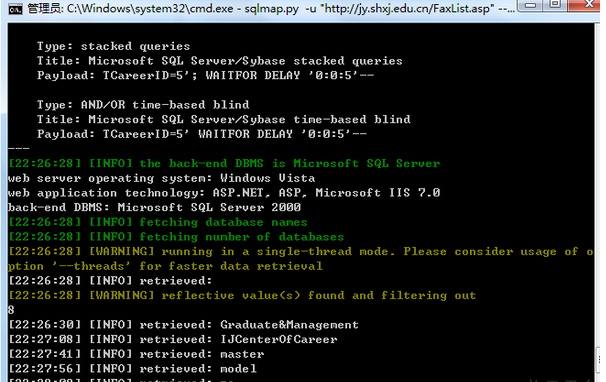Click the title bar text with sqlmap.py command
The height and width of the screenshot is (382, 606).
[x=271, y=8]
